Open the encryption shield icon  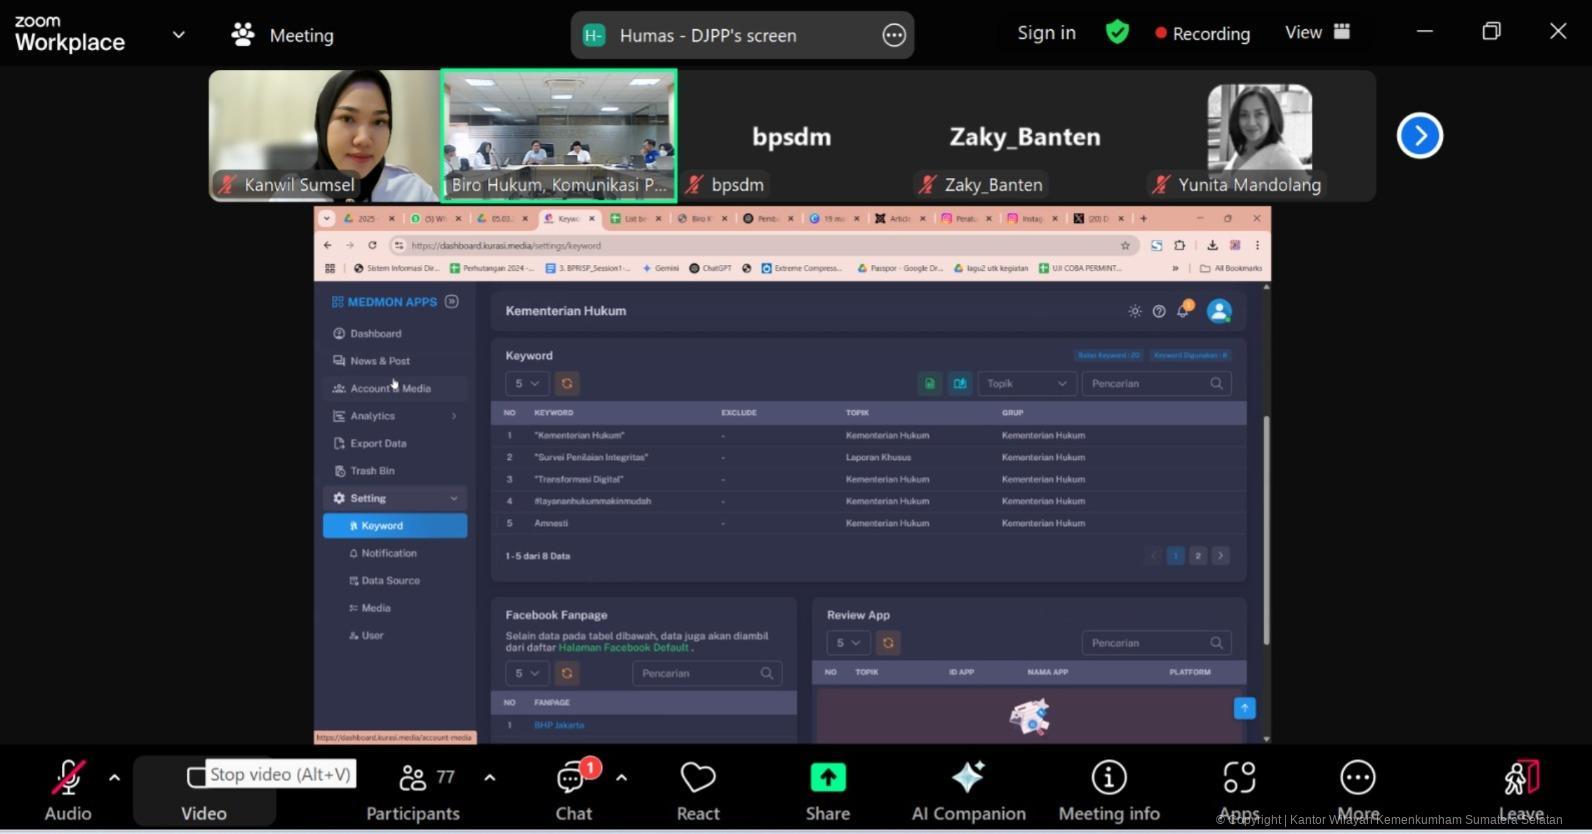coord(1117,33)
